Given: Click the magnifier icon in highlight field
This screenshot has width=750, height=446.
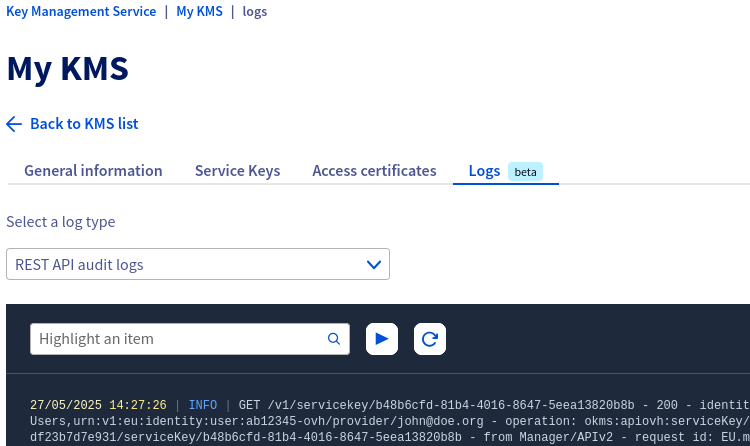Looking at the screenshot, I should click(334, 339).
